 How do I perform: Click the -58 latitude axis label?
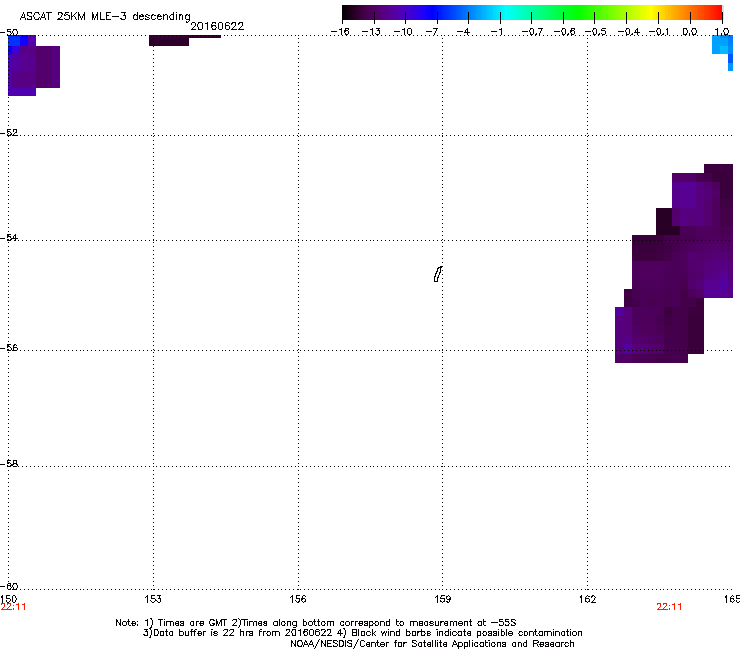[x=9, y=464]
